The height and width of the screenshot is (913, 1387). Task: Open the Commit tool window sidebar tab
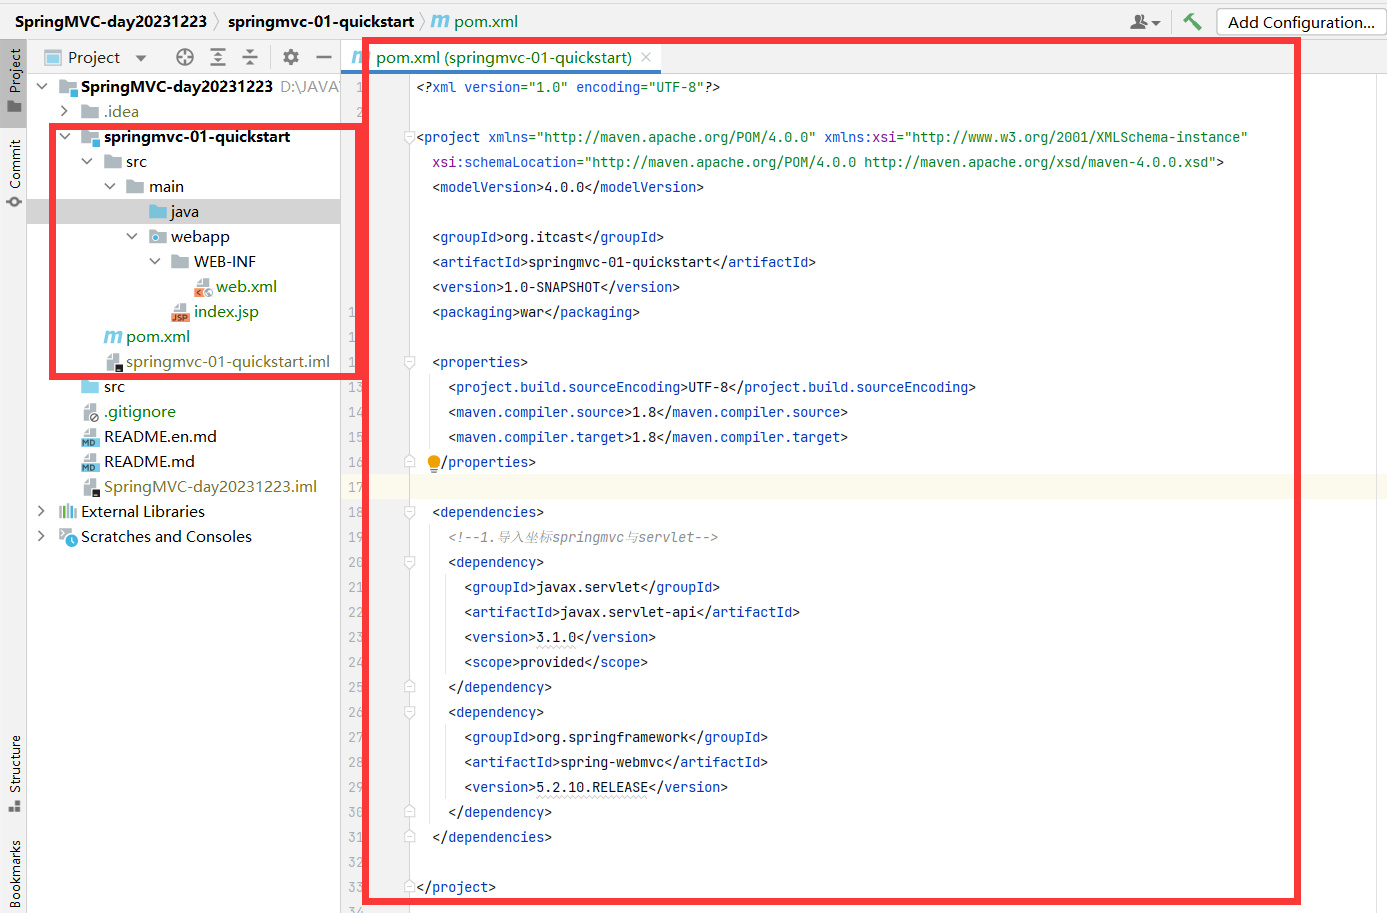pos(14,173)
